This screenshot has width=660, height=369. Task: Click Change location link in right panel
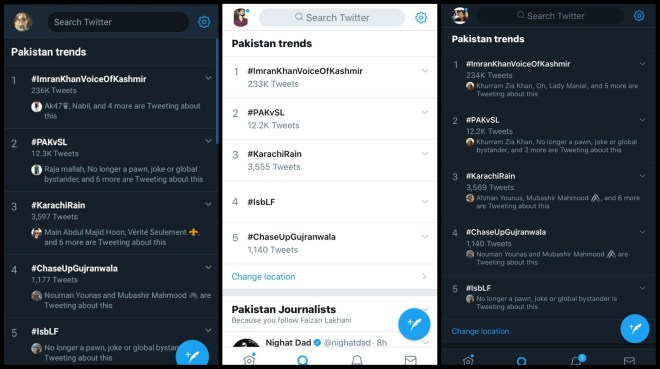tap(480, 331)
